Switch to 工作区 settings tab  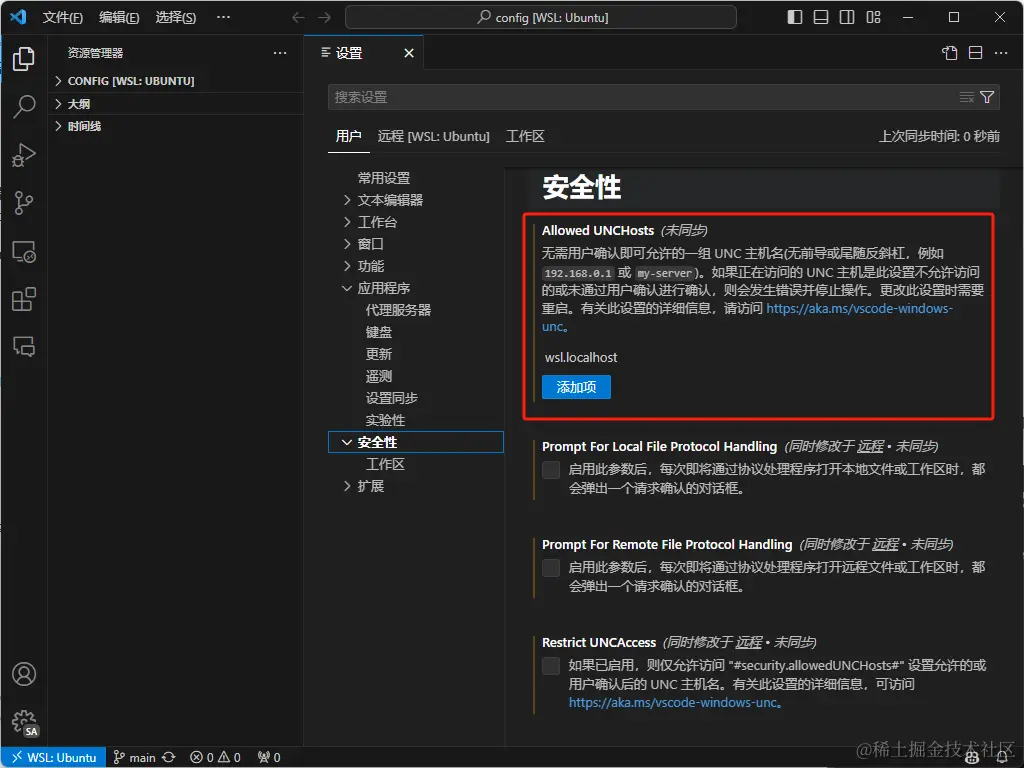(x=525, y=136)
